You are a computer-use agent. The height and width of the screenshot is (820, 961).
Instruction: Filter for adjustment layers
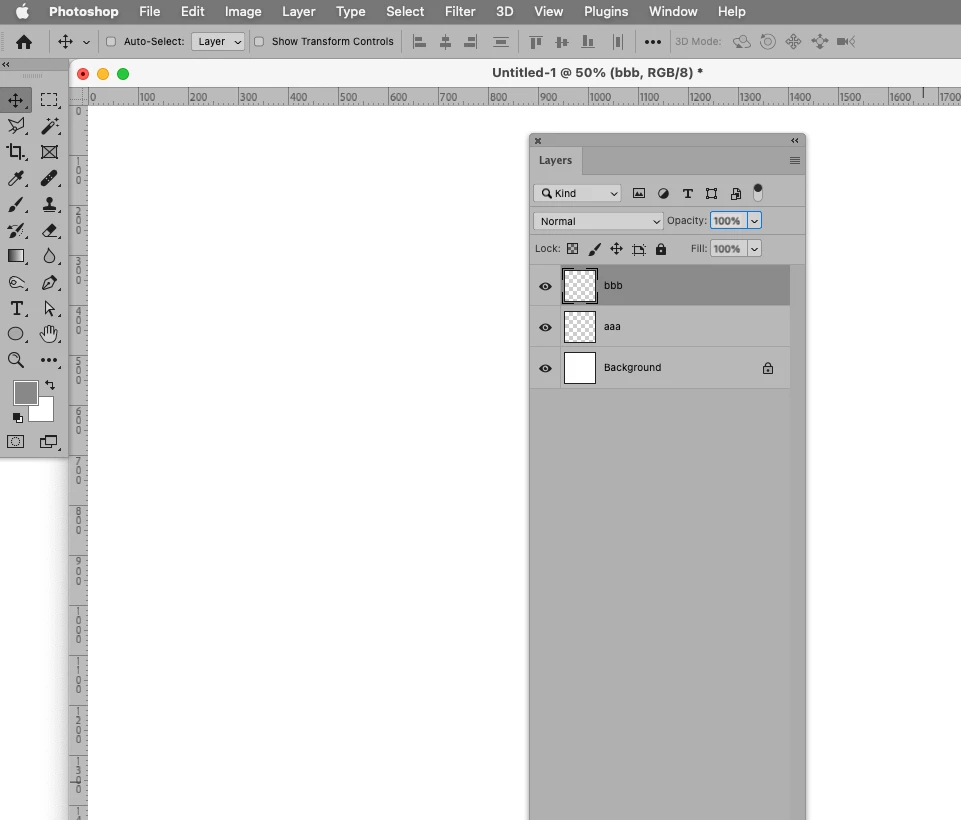pos(663,194)
